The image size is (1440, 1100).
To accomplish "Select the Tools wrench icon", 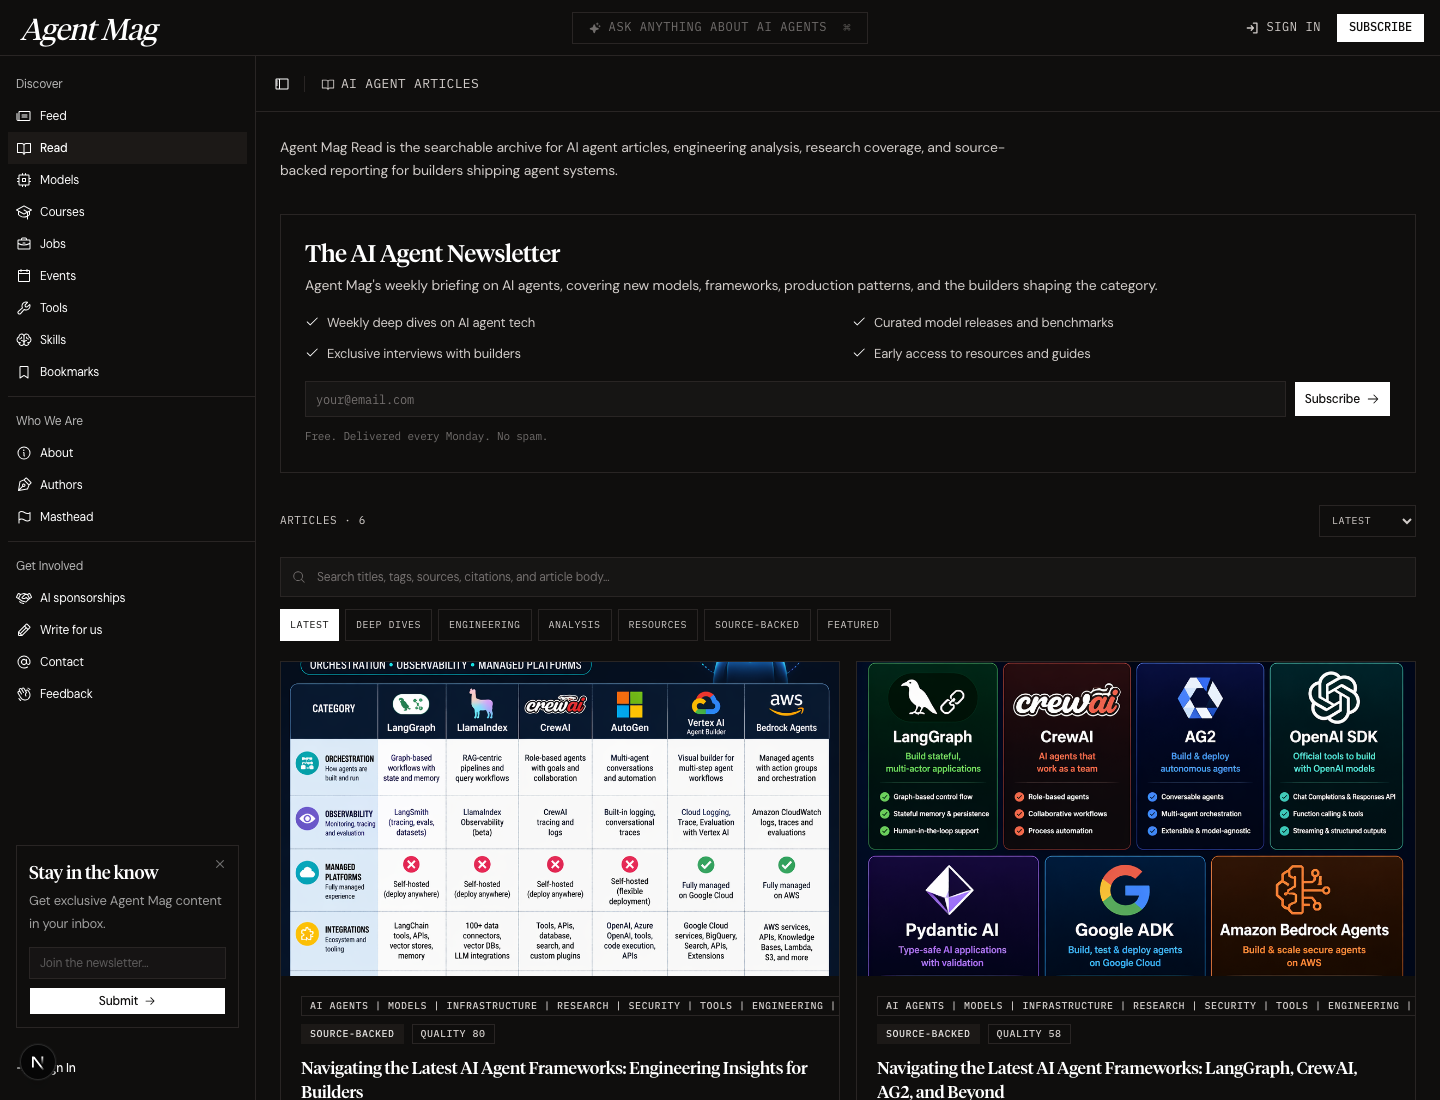I will pyautogui.click(x=24, y=308).
